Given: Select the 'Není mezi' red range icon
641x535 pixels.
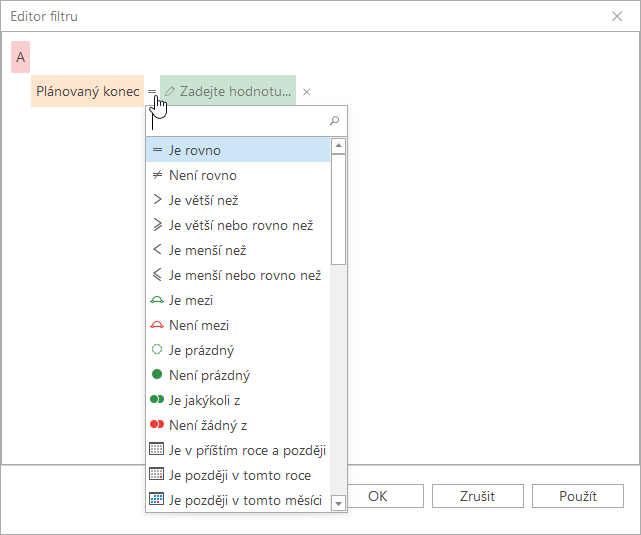Looking at the screenshot, I should tap(157, 325).
